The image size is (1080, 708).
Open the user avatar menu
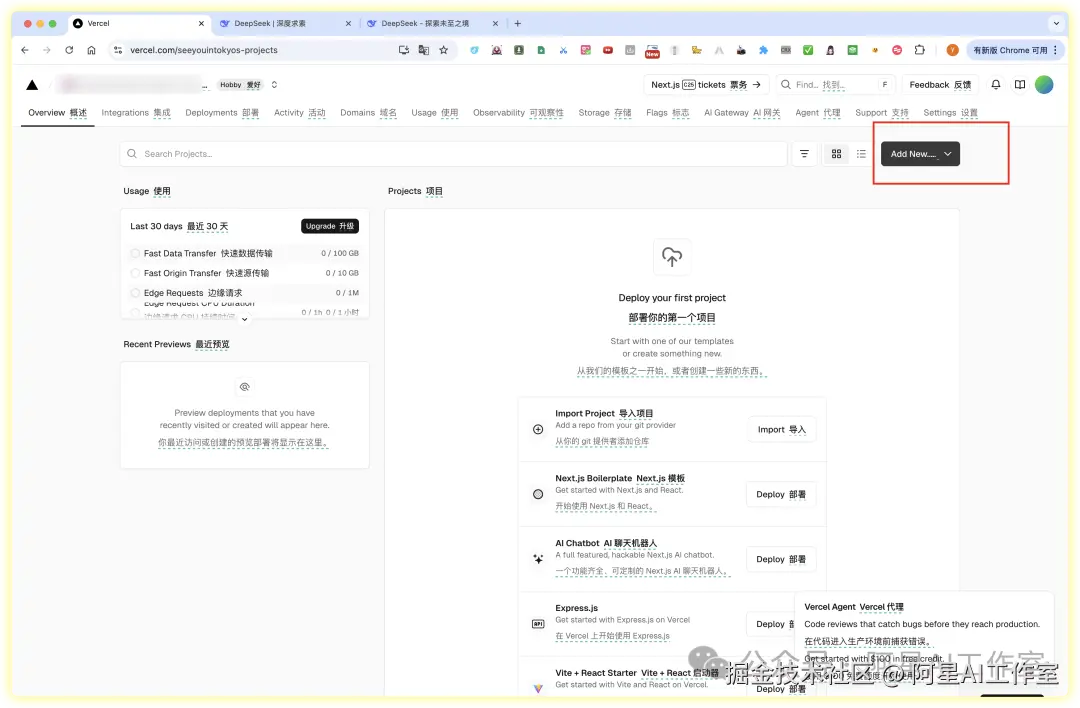coord(1043,85)
